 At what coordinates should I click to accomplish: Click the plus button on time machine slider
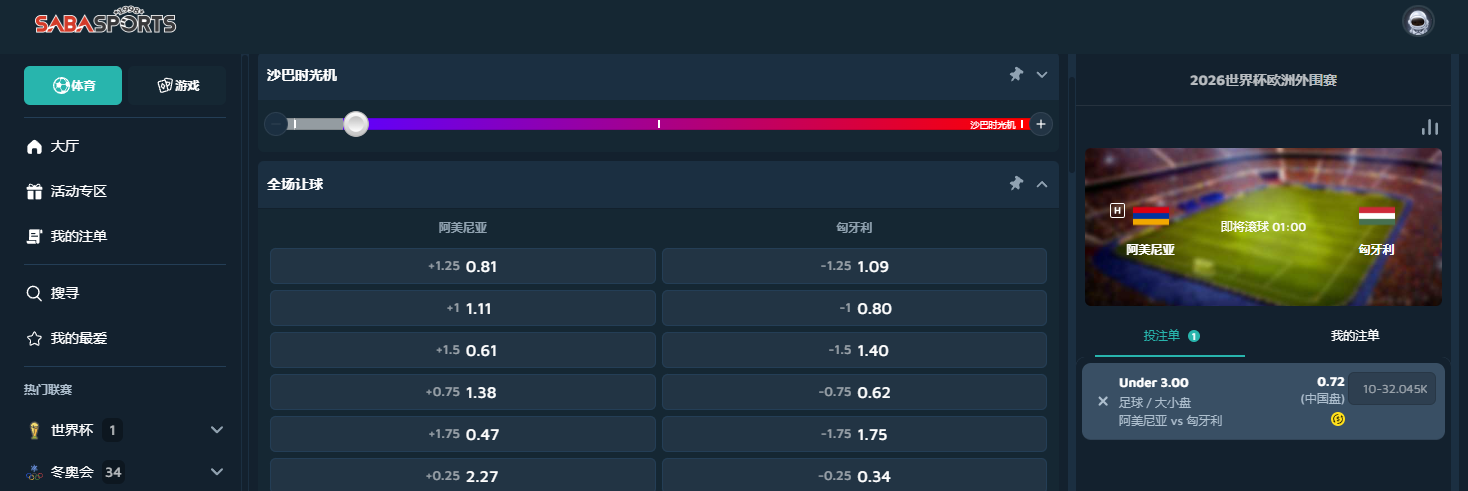(x=1041, y=124)
